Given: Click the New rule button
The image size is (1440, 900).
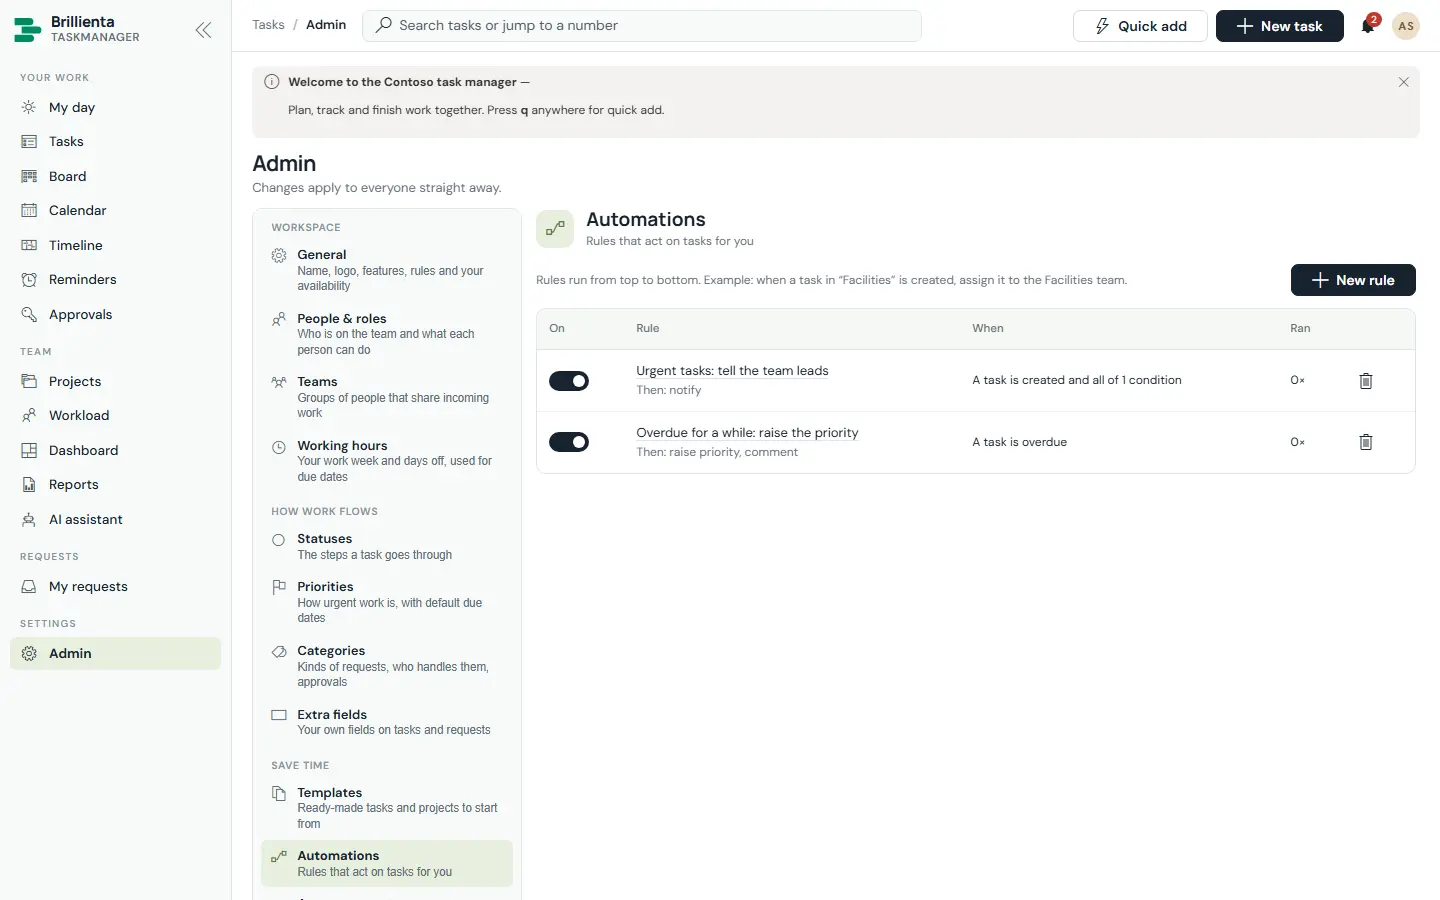Looking at the screenshot, I should click(x=1353, y=280).
